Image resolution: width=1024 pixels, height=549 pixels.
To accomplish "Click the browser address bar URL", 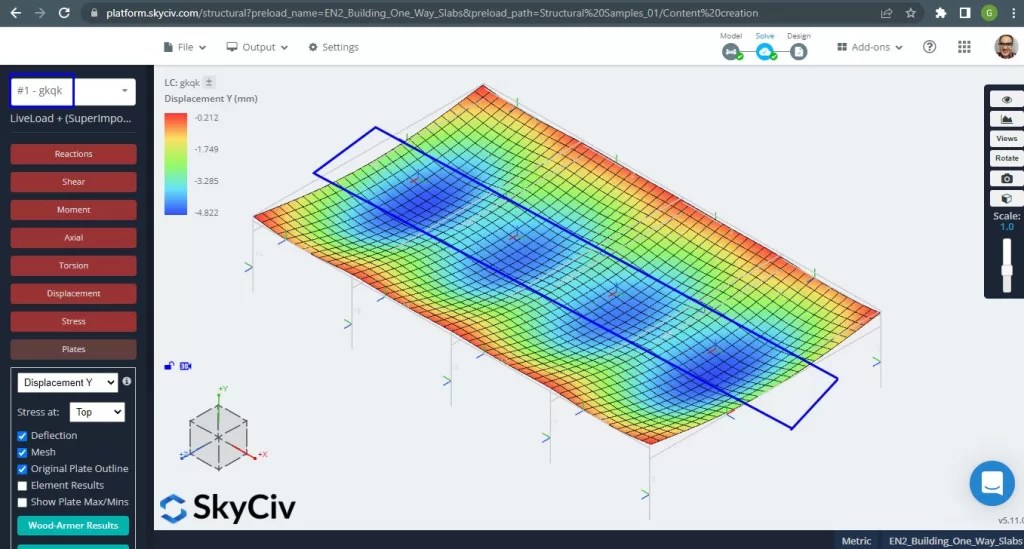I will point(431,13).
